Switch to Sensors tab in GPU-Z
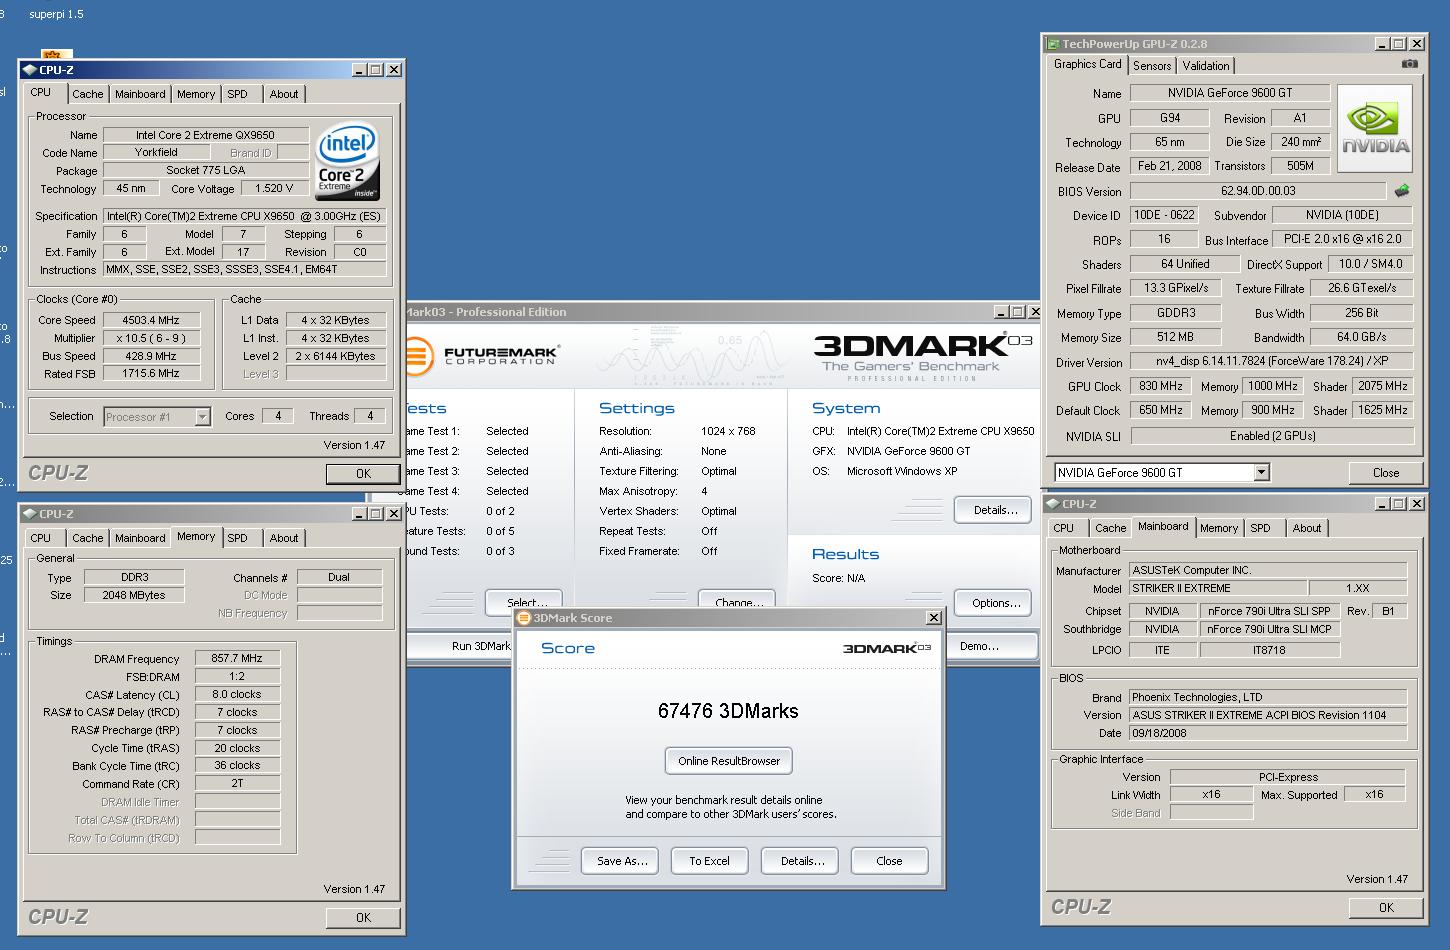This screenshot has height=950, width=1450. [1152, 66]
